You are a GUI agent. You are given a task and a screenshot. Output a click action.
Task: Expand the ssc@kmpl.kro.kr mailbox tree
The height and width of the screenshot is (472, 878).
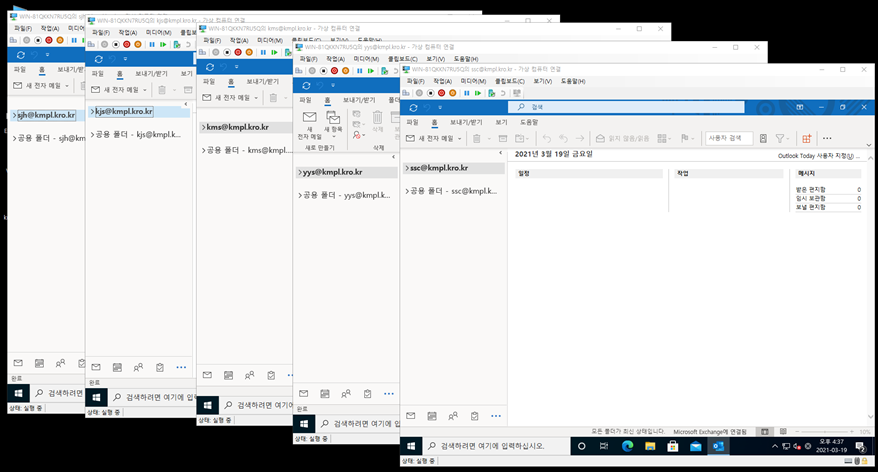coord(407,168)
